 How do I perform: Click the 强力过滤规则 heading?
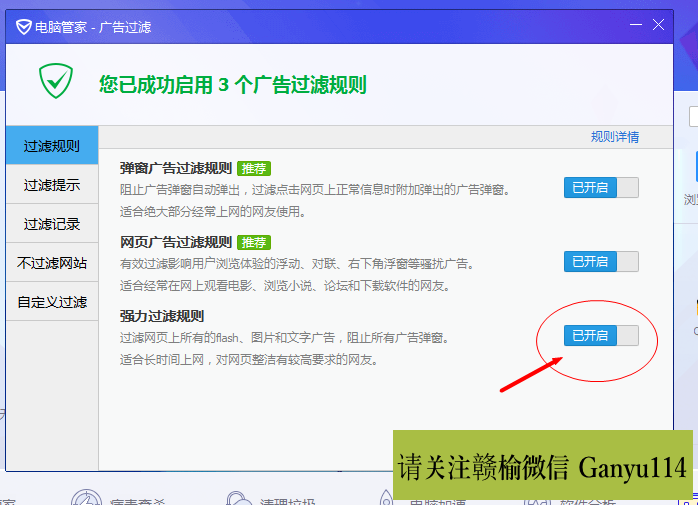[162, 316]
